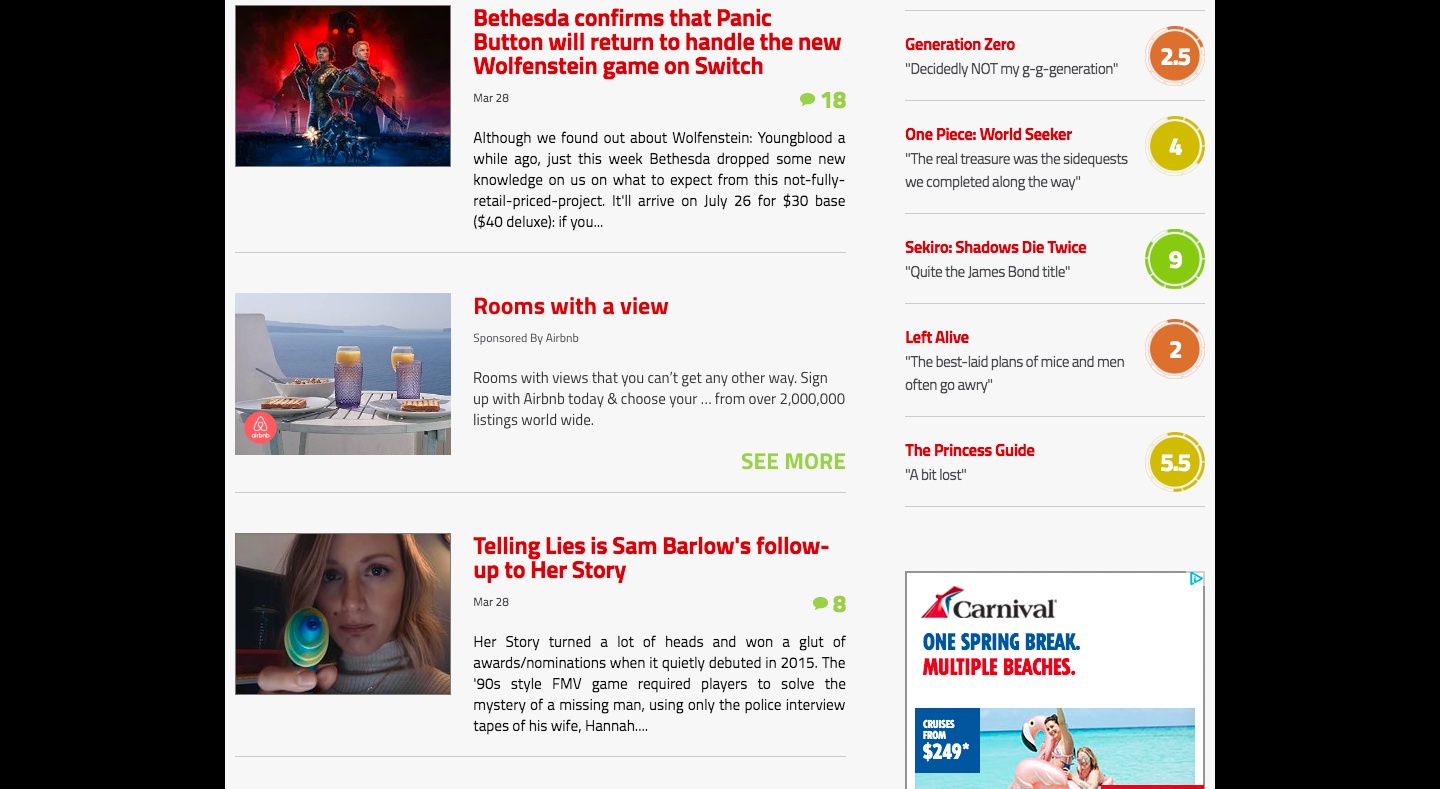Click the 5.5 score badge for Princess Guide

click(1175, 462)
